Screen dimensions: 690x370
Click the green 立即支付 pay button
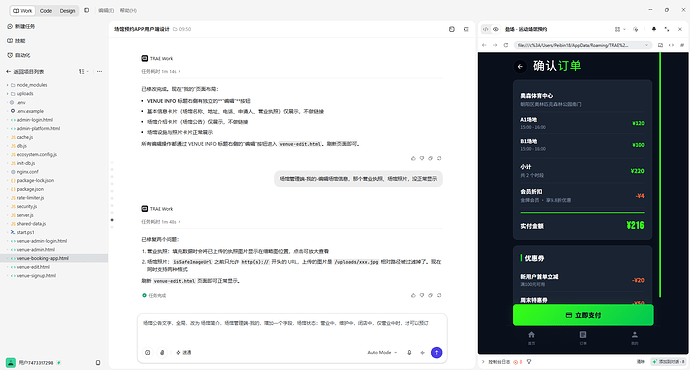point(583,315)
